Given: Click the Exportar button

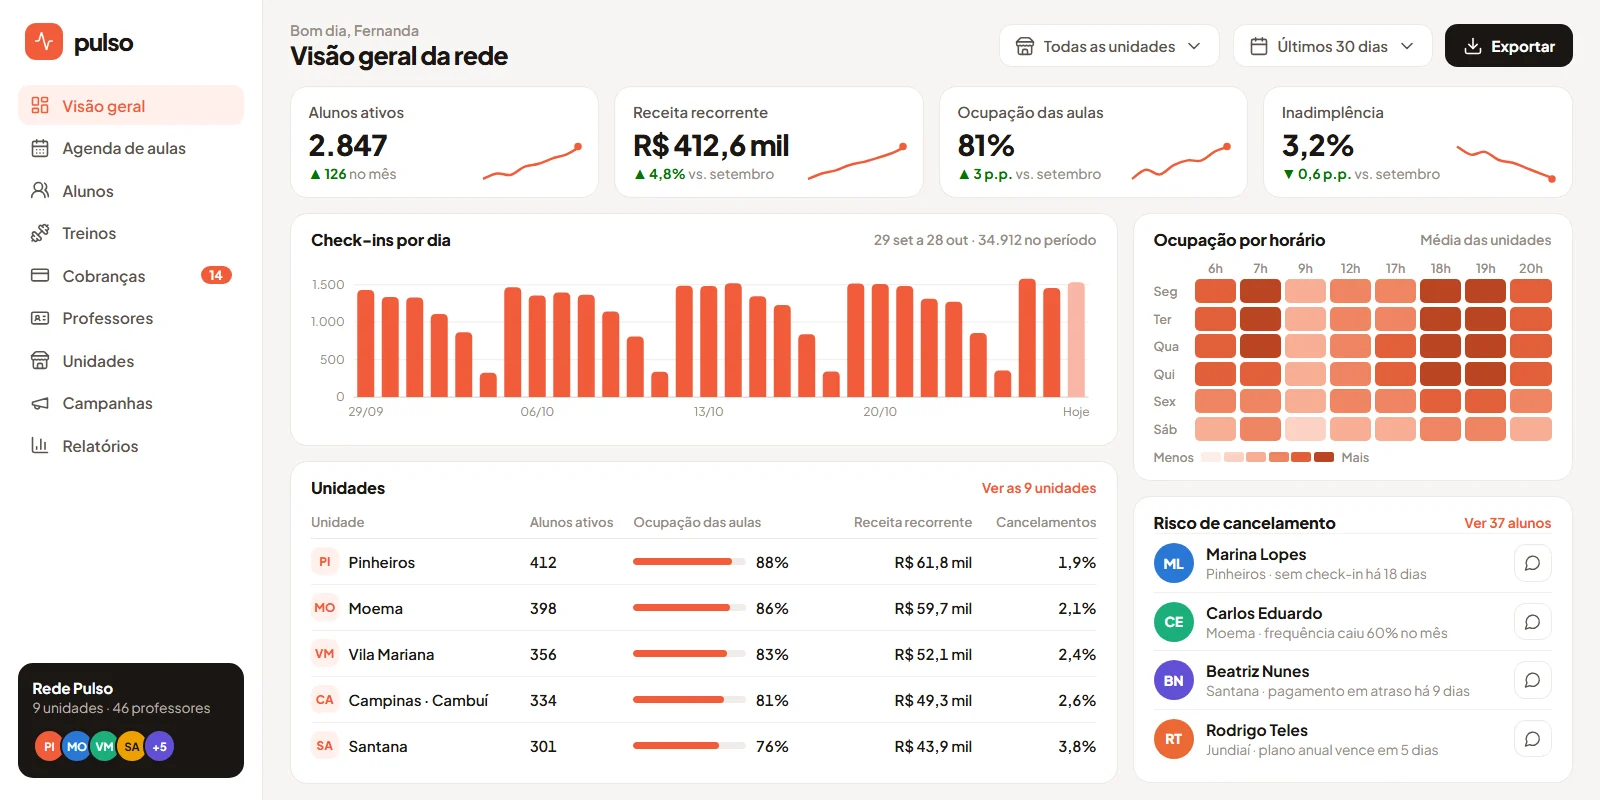Looking at the screenshot, I should pyautogui.click(x=1509, y=46).
